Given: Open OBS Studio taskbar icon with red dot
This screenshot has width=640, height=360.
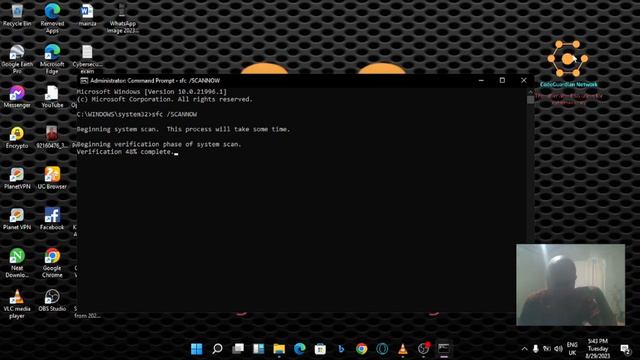Looking at the screenshot, I should [424, 349].
